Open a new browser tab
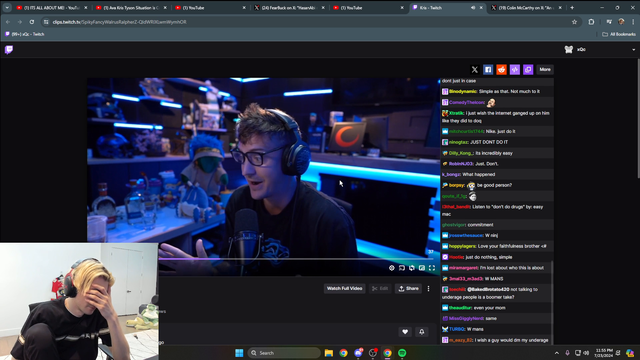 point(572,8)
